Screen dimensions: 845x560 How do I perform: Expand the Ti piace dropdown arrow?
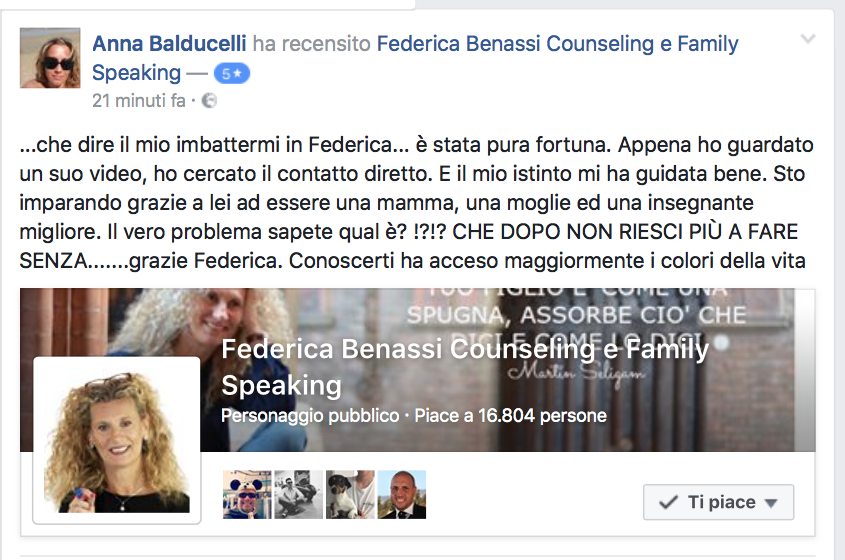pos(771,503)
